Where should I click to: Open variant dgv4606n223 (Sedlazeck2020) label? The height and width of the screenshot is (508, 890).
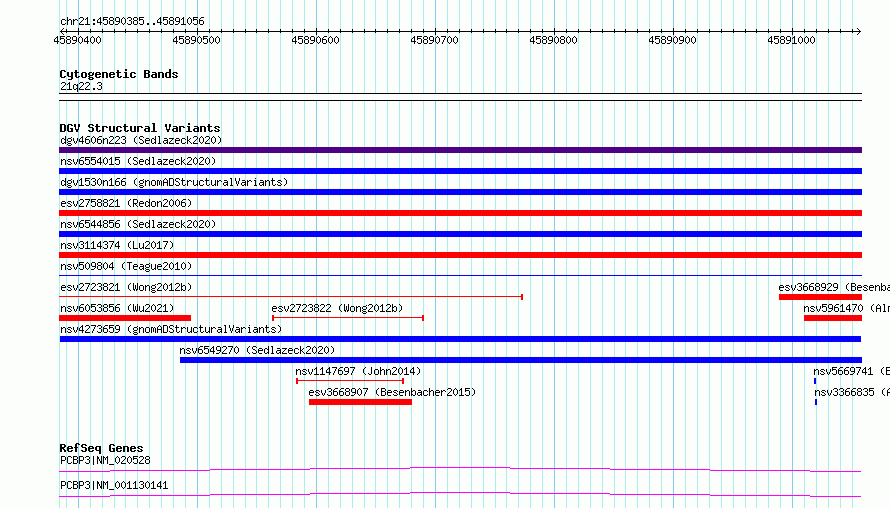coord(141,140)
